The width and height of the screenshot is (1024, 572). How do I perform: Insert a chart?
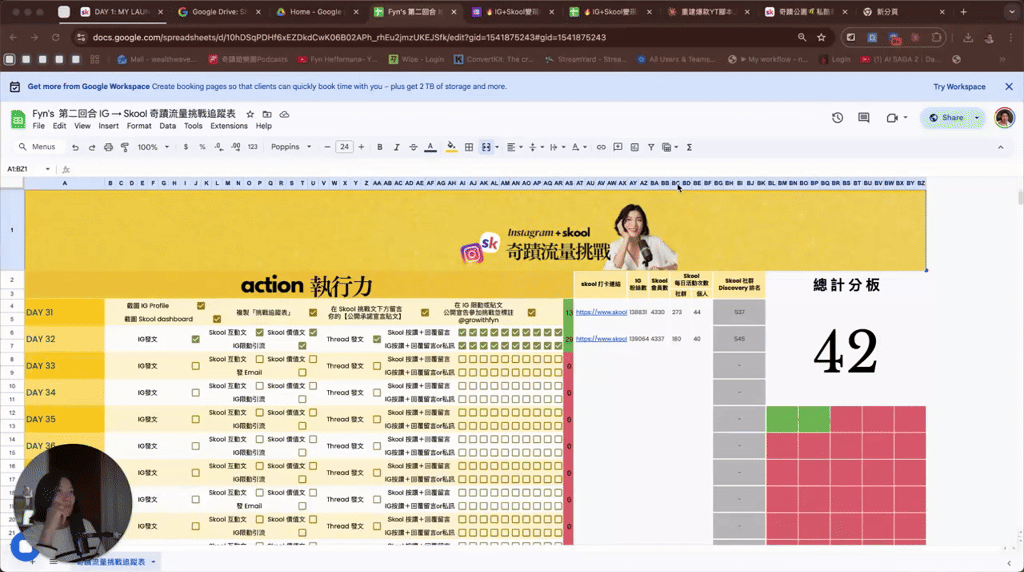click(x=635, y=148)
